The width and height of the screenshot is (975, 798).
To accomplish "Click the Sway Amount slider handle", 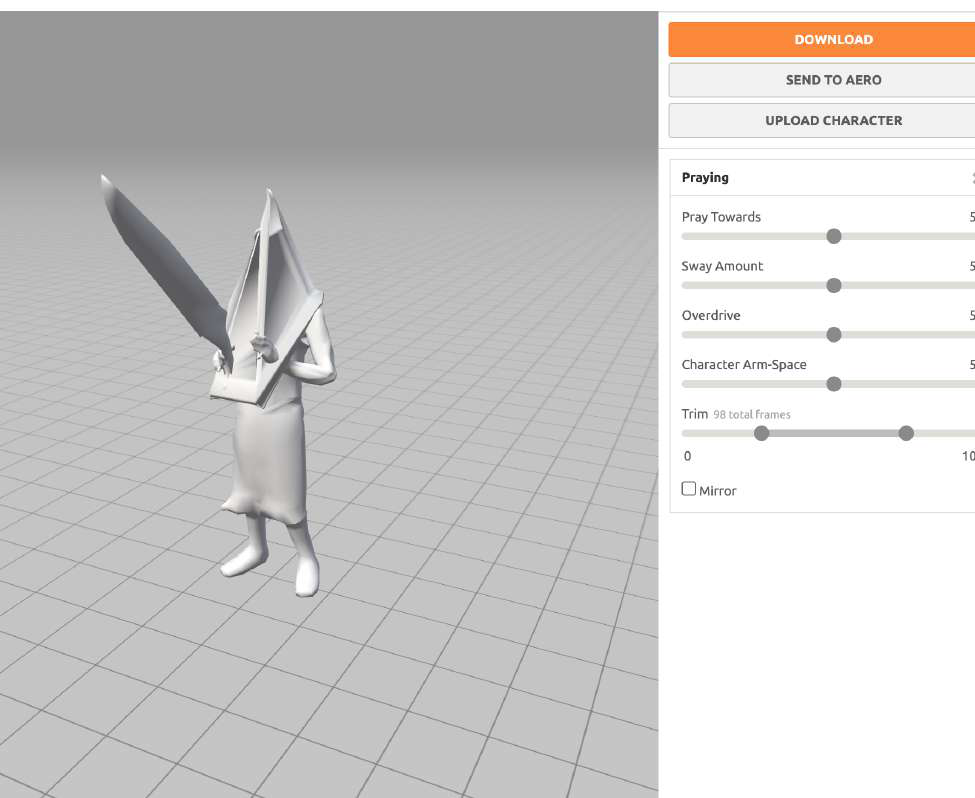I will [x=834, y=285].
